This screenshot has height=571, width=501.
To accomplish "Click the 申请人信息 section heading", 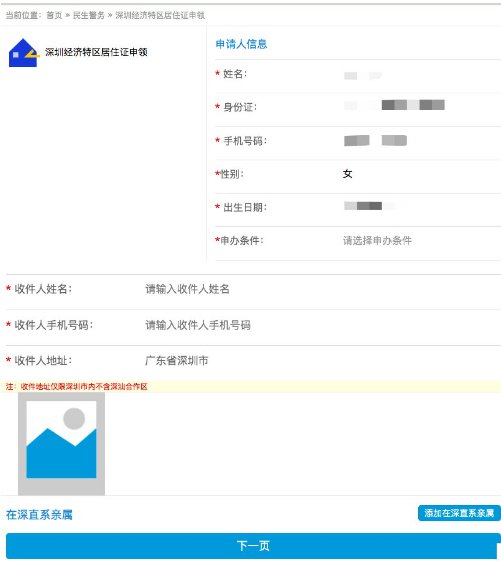I will pyautogui.click(x=241, y=44).
